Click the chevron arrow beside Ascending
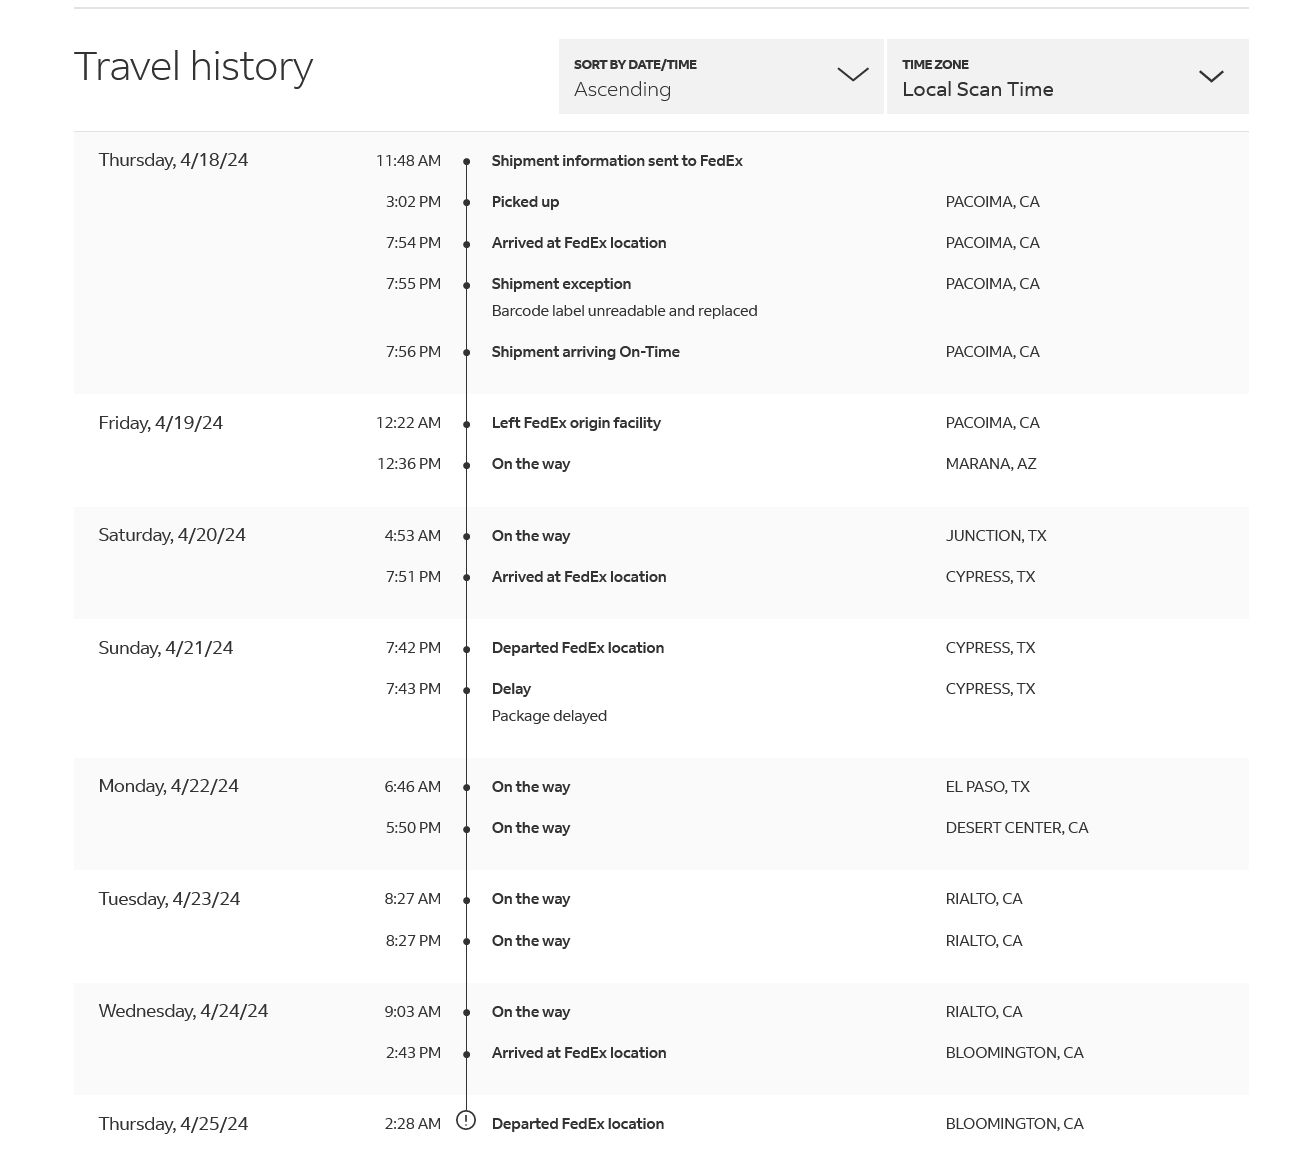Image resolution: width=1290 pixels, height=1173 pixels. [852, 75]
